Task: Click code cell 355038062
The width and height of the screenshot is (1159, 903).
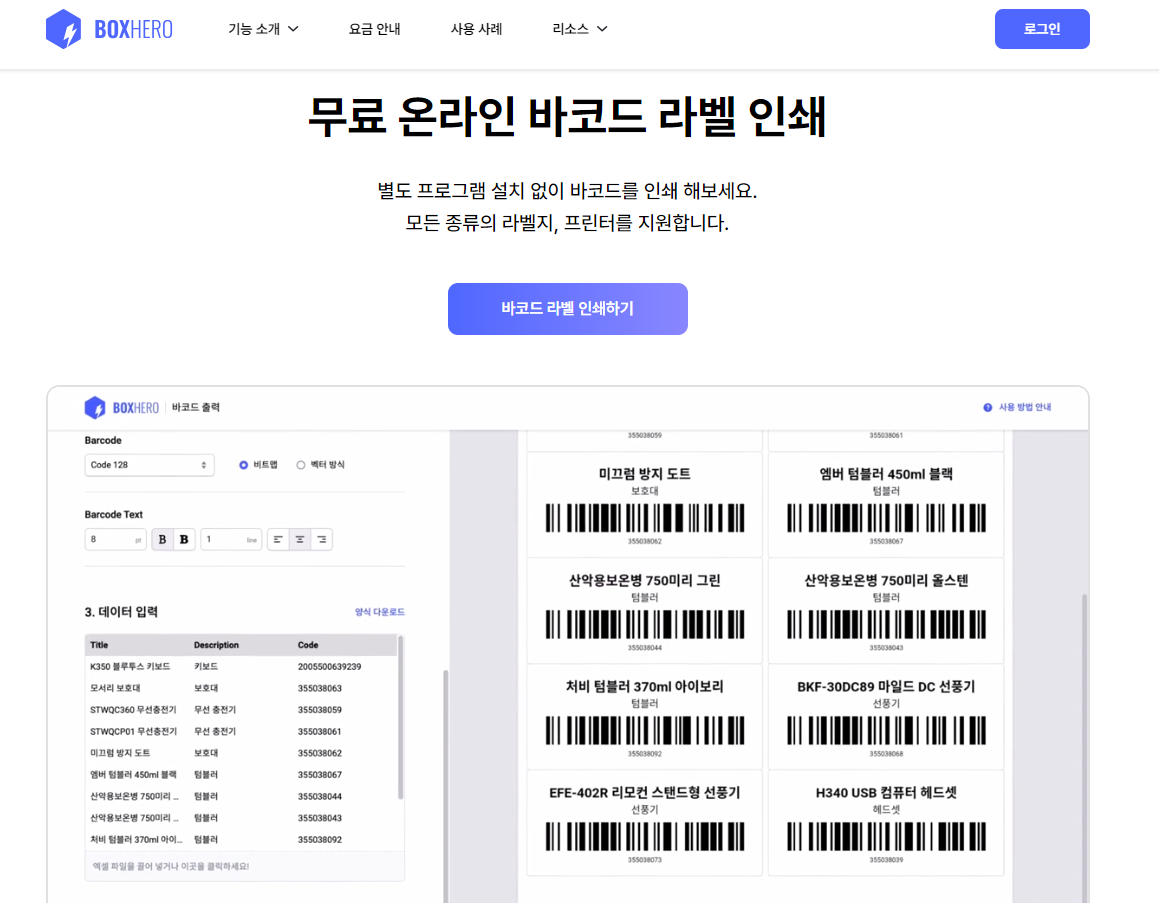Action: (319, 753)
